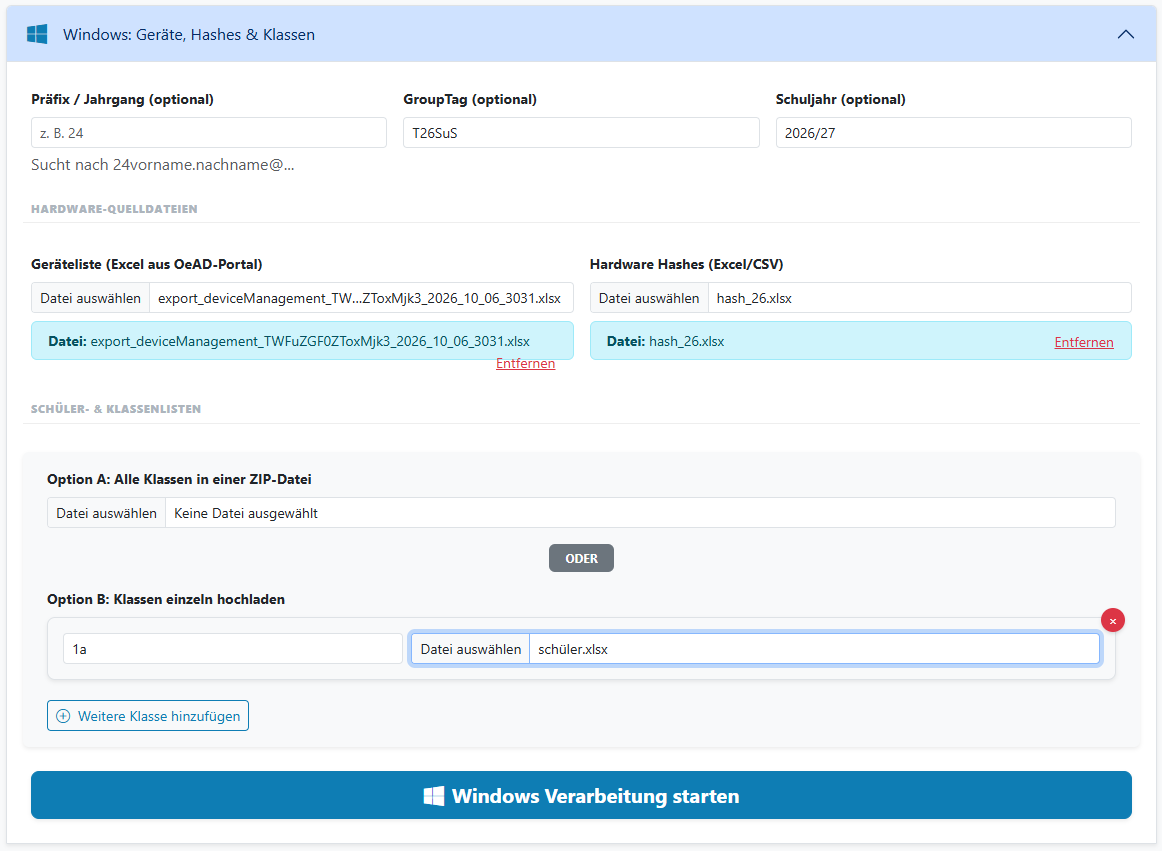Select the Schuljahr field showing 2026/27
Screen dimensions: 1162x851
[953, 133]
